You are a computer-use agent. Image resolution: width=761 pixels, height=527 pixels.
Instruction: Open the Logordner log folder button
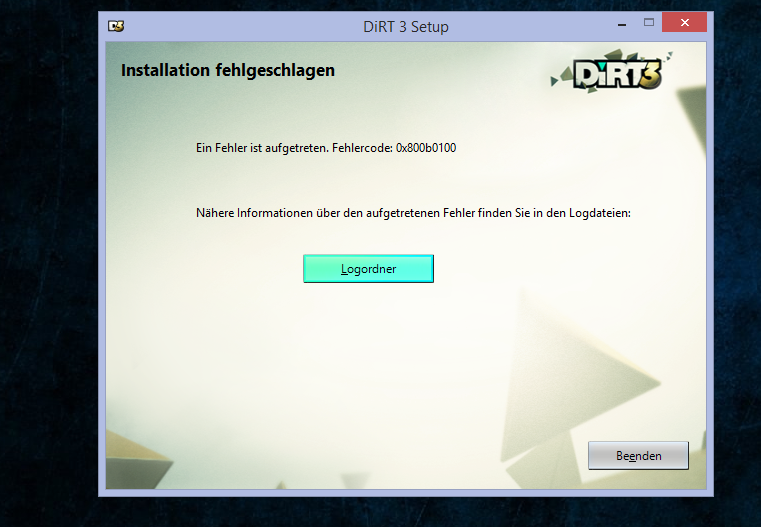368,268
